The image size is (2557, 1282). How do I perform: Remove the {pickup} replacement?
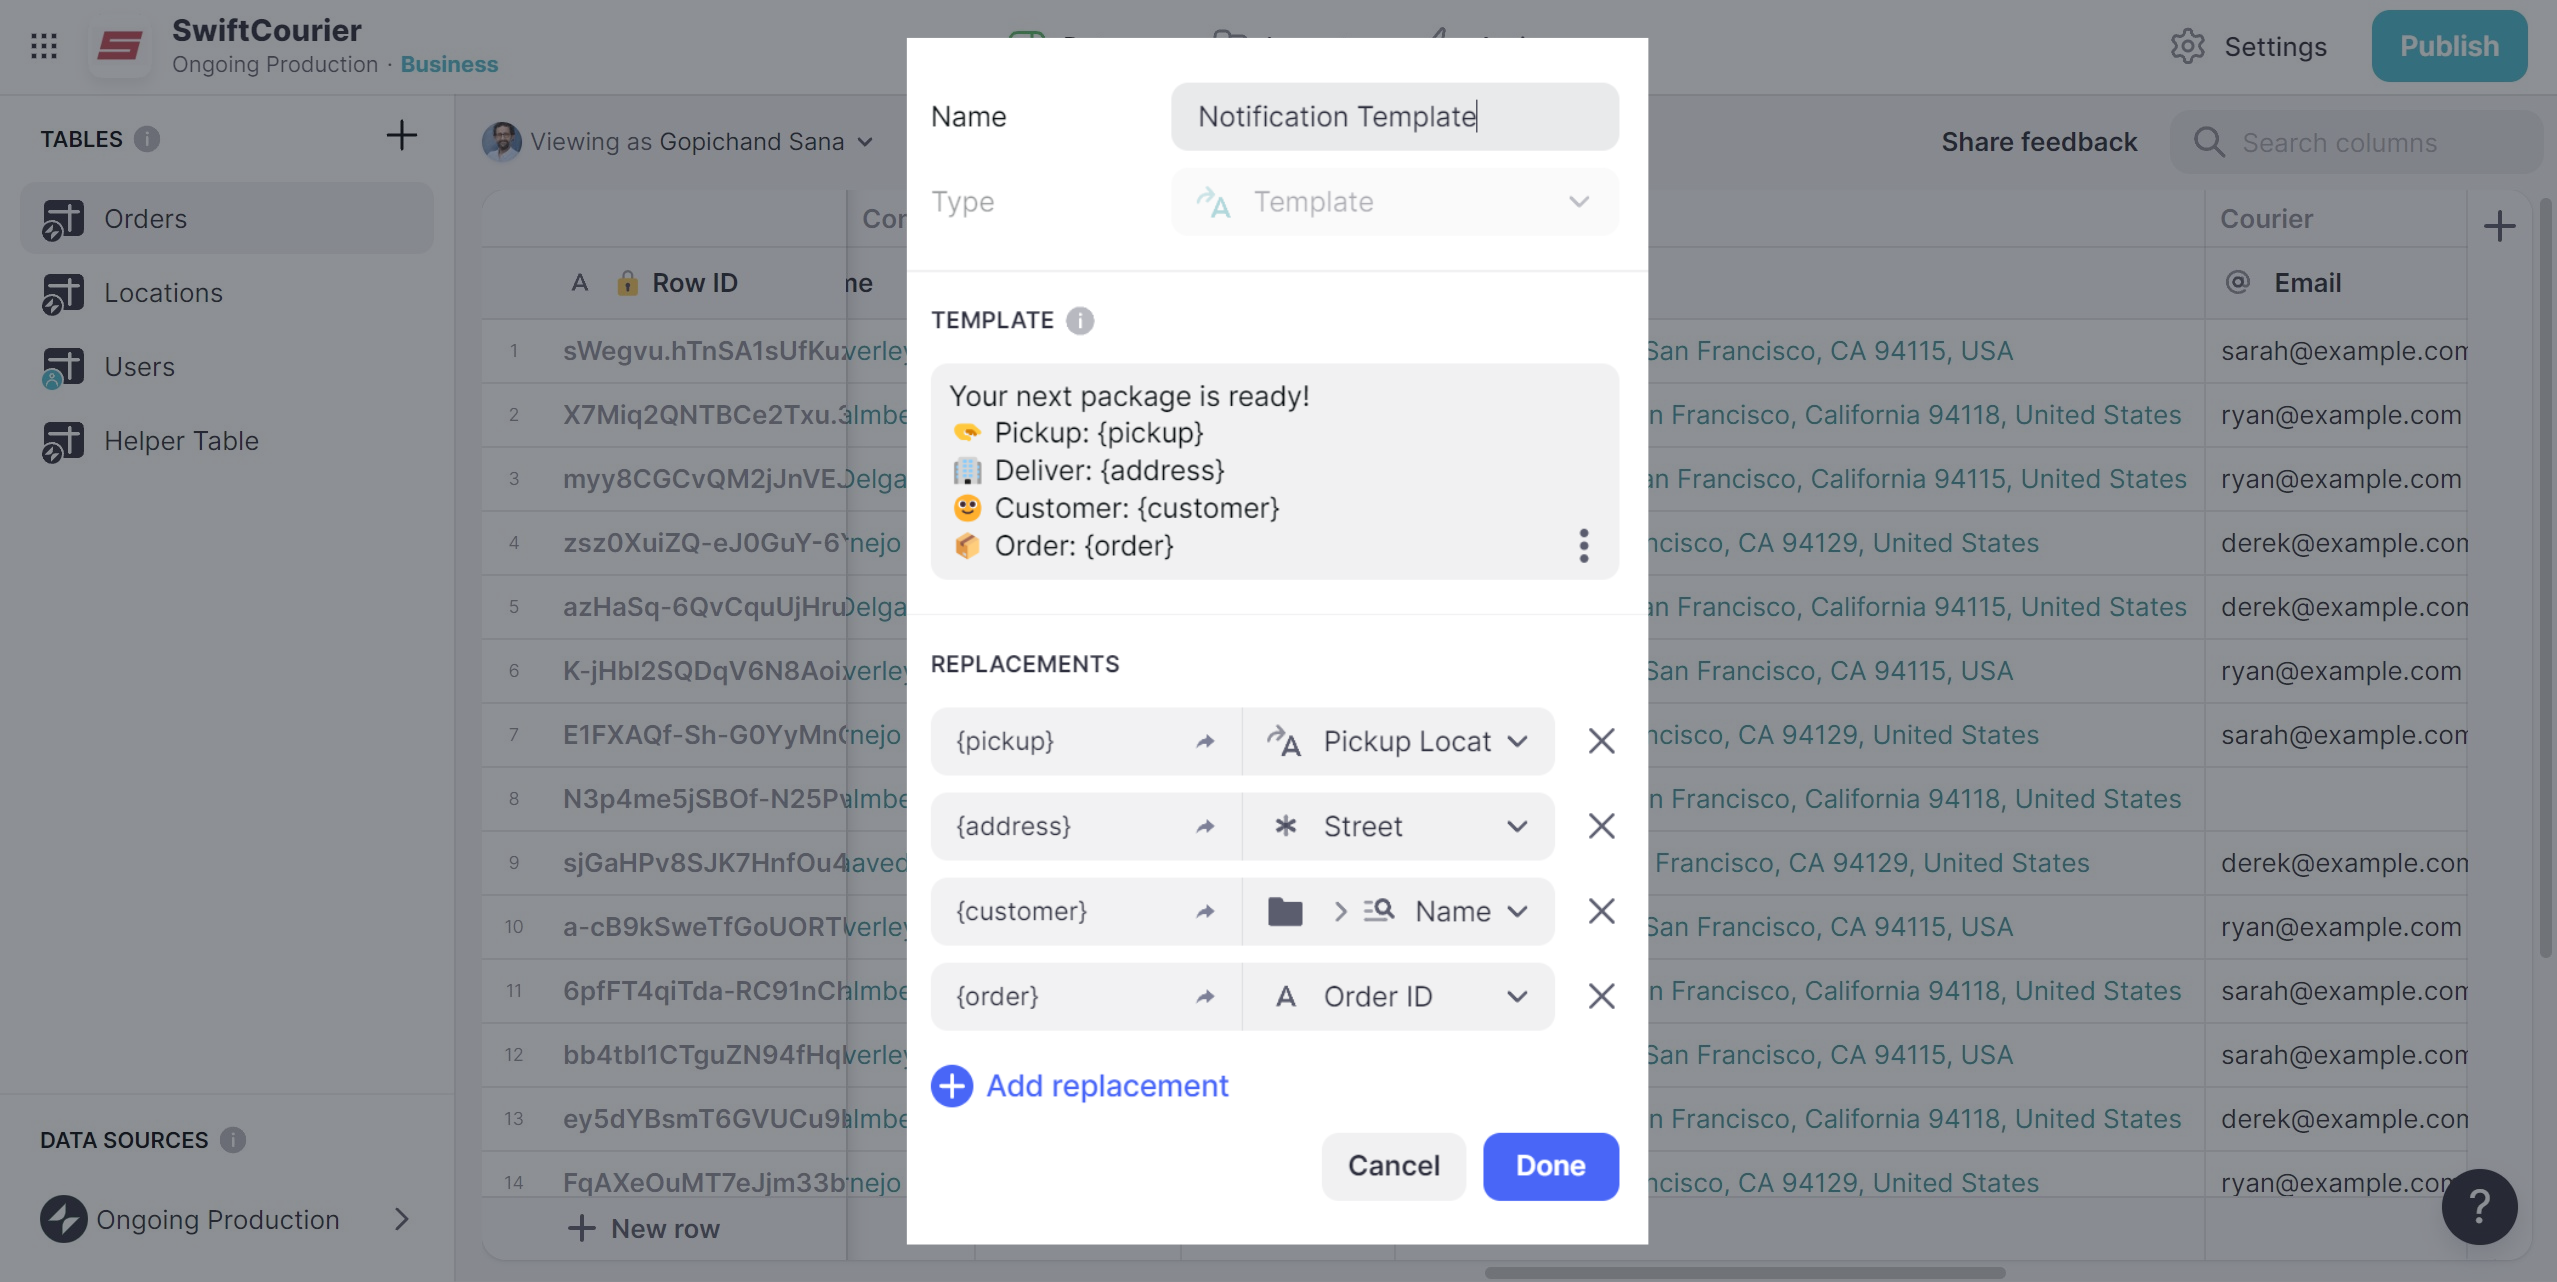pyautogui.click(x=1601, y=741)
